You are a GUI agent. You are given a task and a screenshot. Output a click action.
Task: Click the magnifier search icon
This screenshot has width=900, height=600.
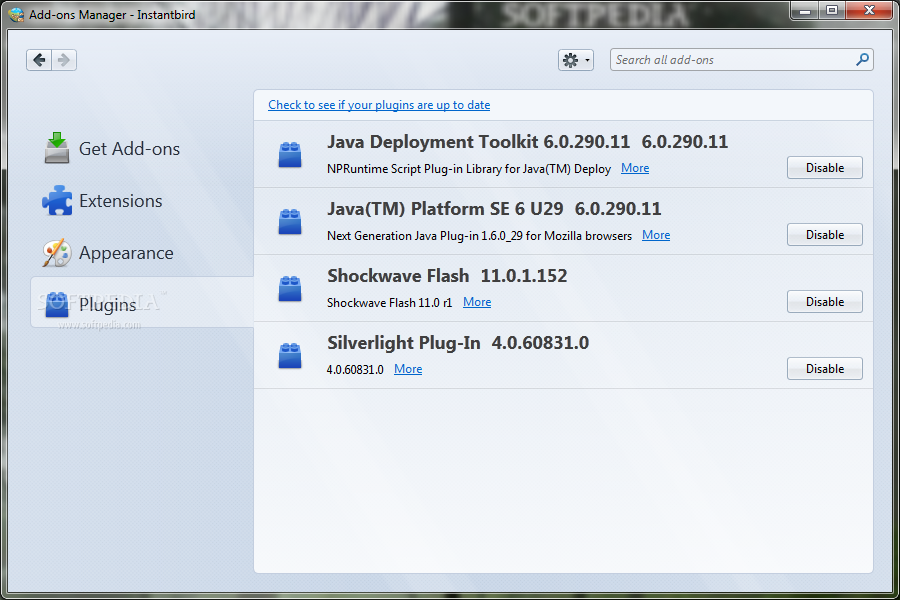[862, 60]
